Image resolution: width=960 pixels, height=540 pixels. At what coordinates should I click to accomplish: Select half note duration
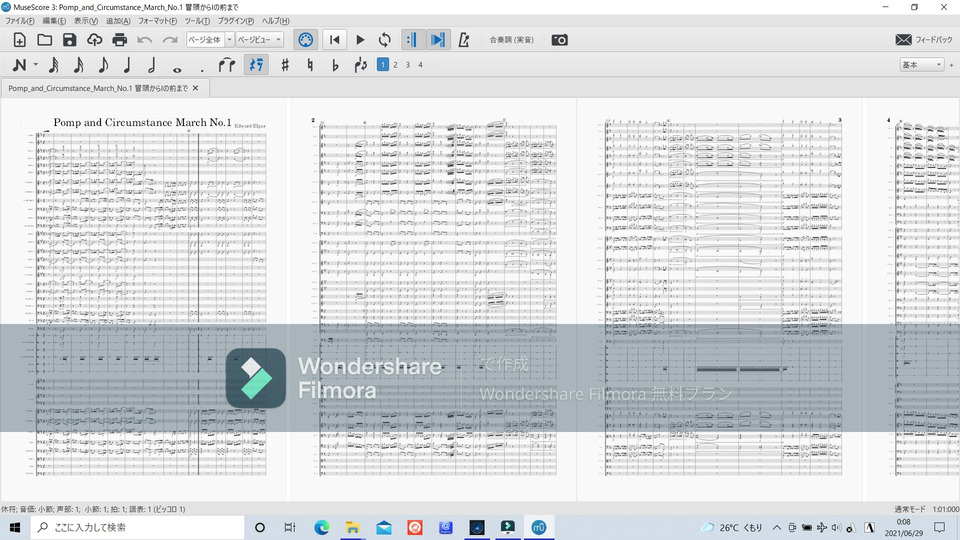click(152, 65)
